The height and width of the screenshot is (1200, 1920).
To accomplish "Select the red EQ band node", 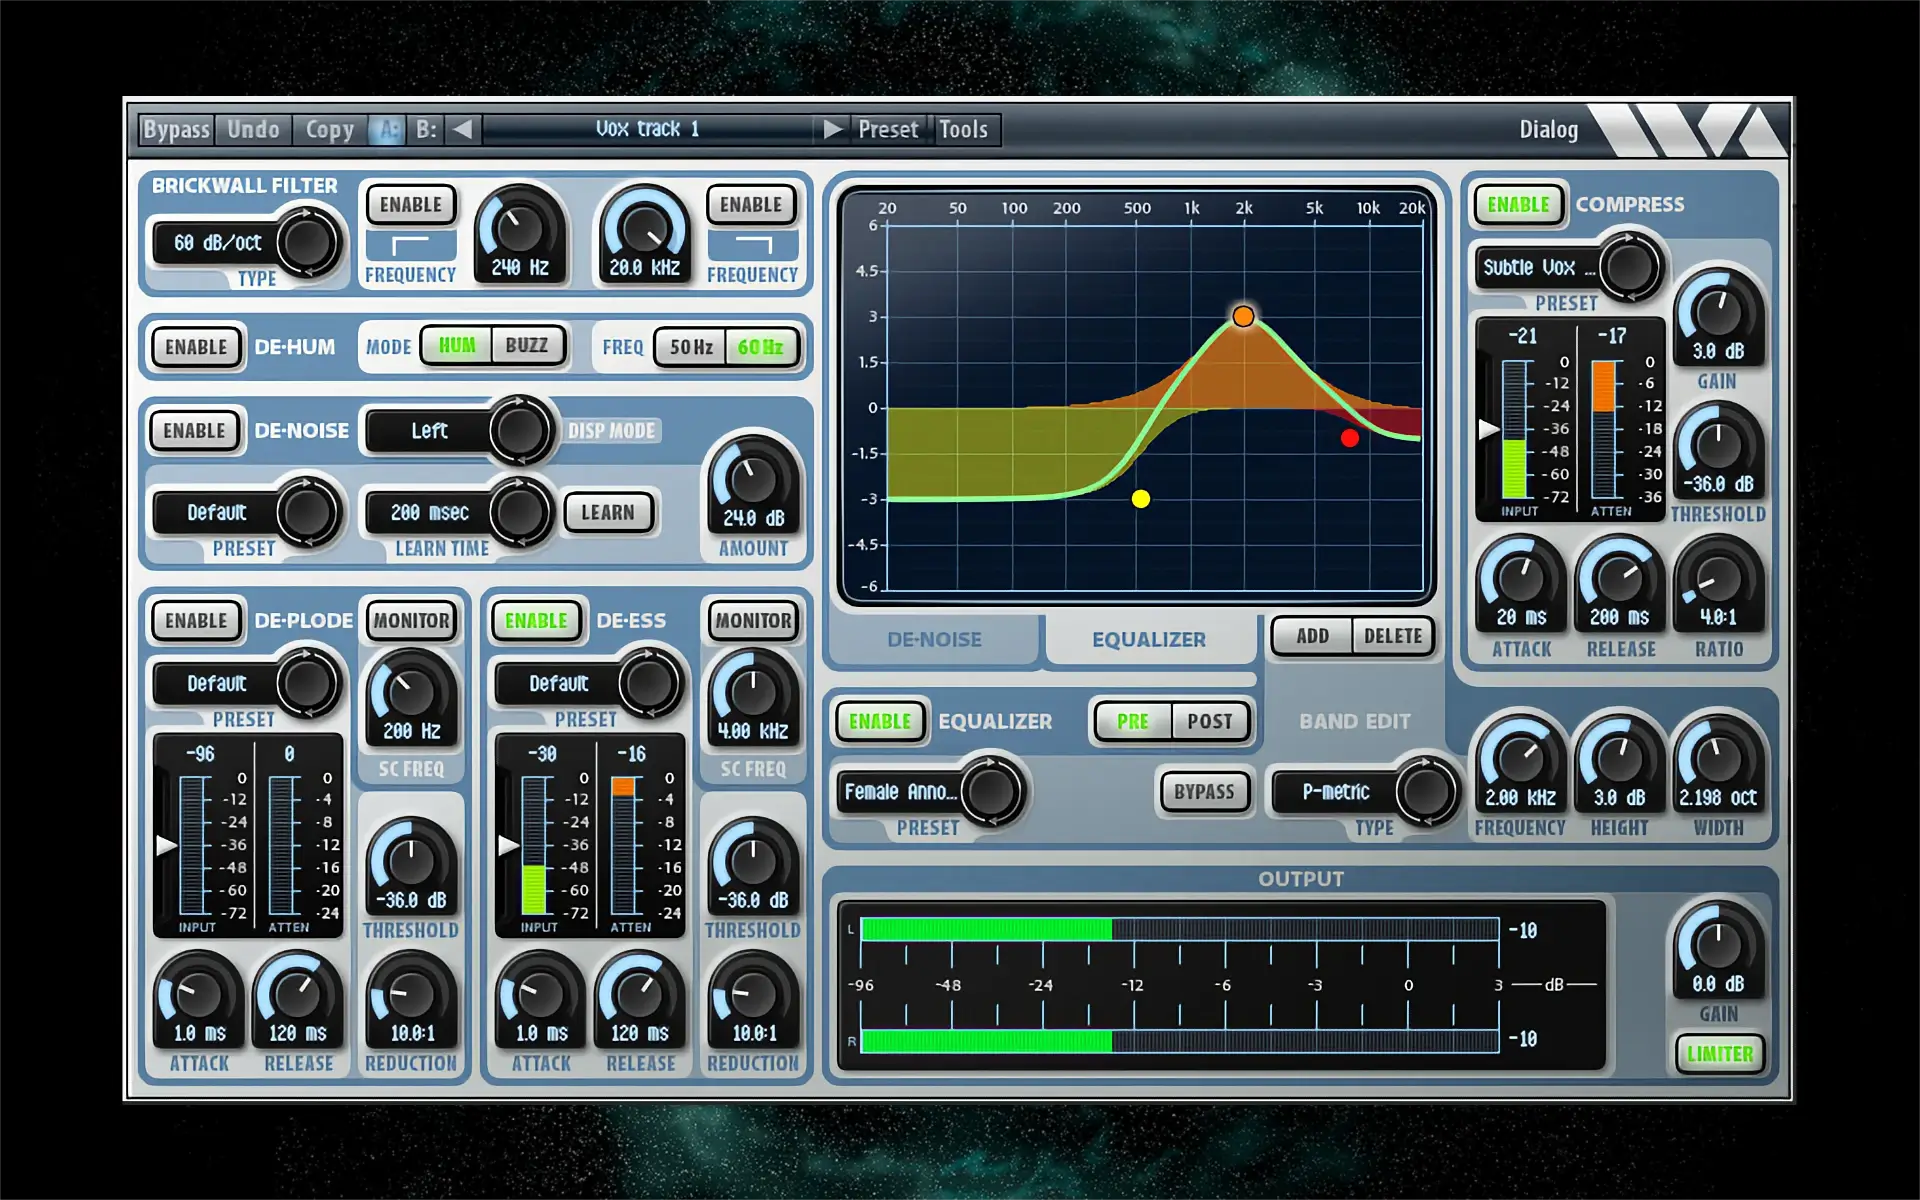I will pyautogui.click(x=1349, y=438).
